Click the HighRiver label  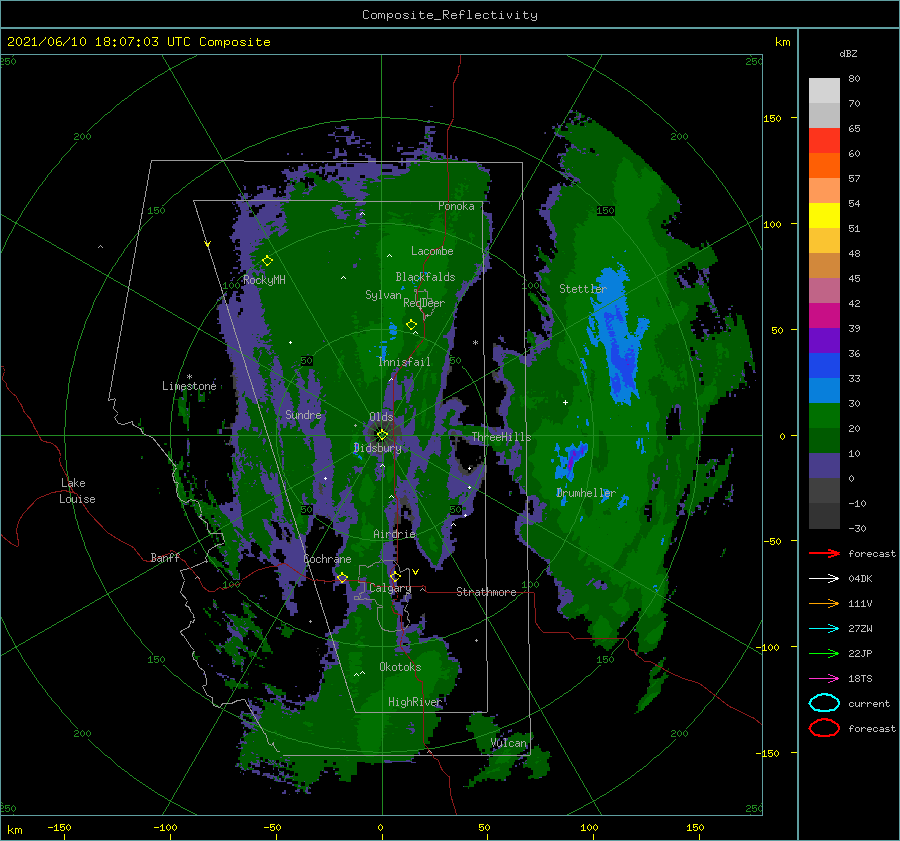(415, 702)
